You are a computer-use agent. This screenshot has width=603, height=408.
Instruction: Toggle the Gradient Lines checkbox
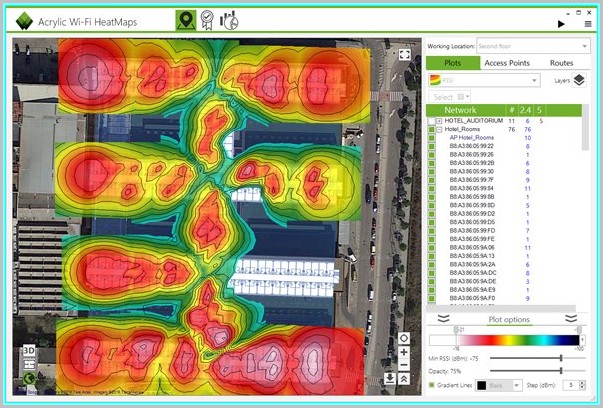[x=431, y=384]
